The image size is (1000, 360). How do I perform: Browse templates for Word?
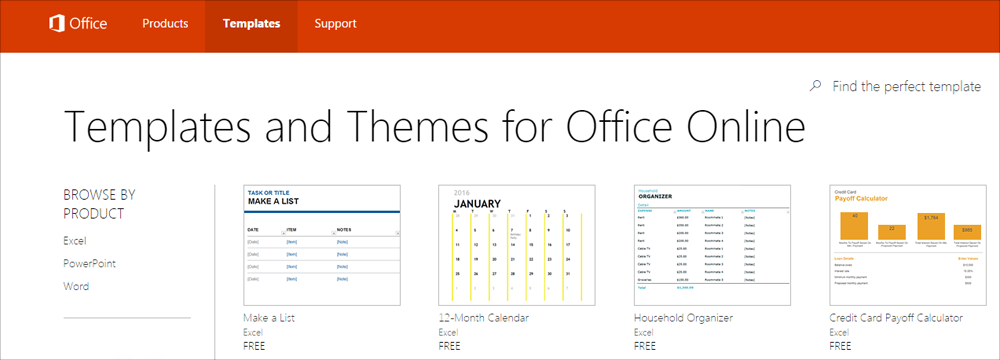point(76,286)
